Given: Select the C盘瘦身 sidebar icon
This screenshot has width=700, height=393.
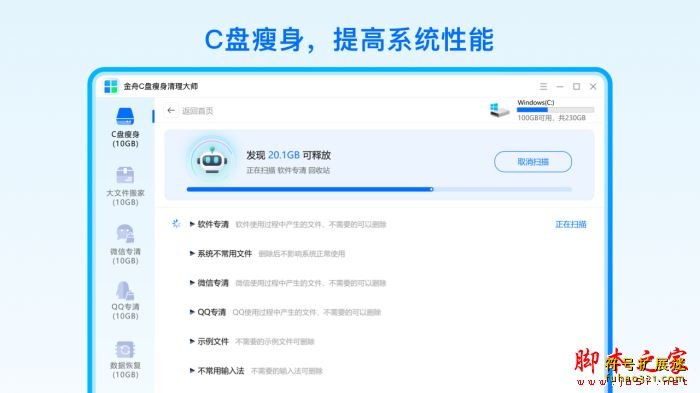Looking at the screenshot, I should [x=125, y=117].
